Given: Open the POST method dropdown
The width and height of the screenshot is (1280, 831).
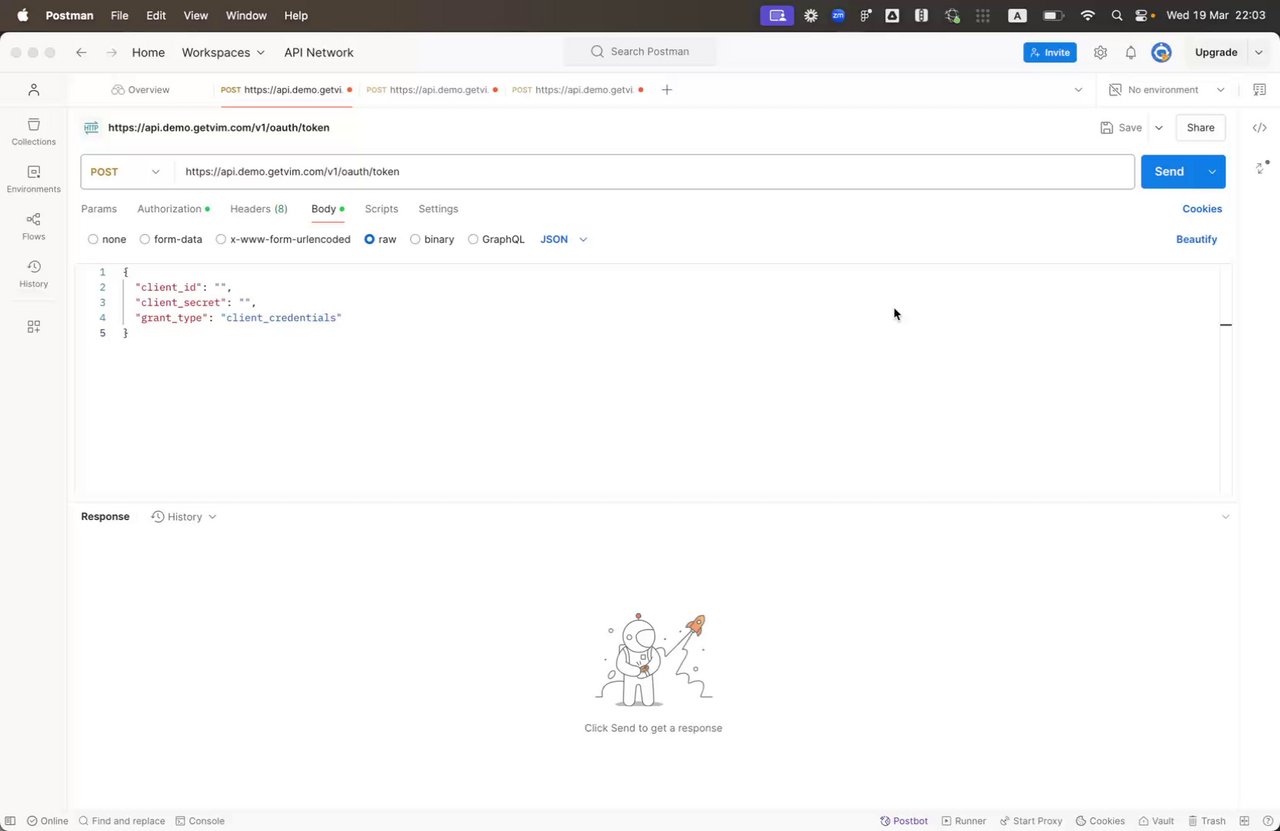Looking at the screenshot, I should [x=127, y=172].
